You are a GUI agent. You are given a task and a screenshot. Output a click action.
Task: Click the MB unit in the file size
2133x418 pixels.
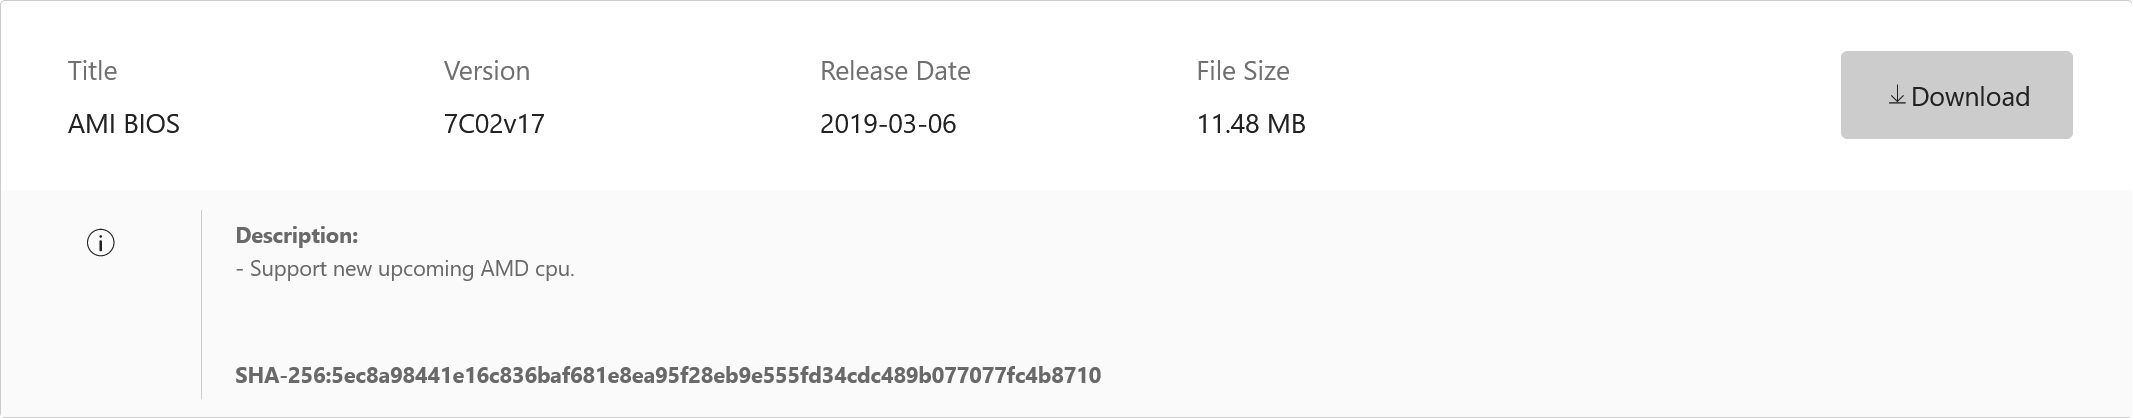(1286, 124)
